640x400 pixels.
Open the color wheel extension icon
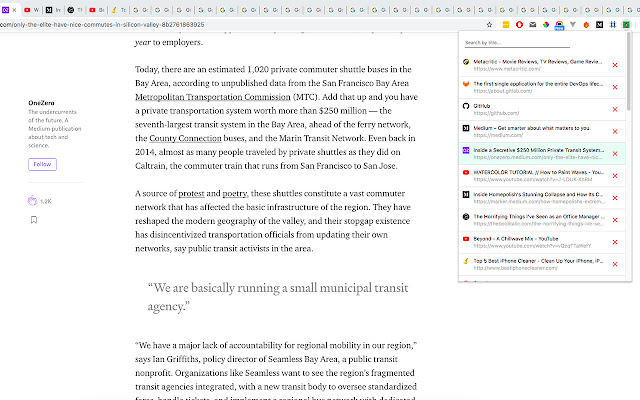pos(546,25)
